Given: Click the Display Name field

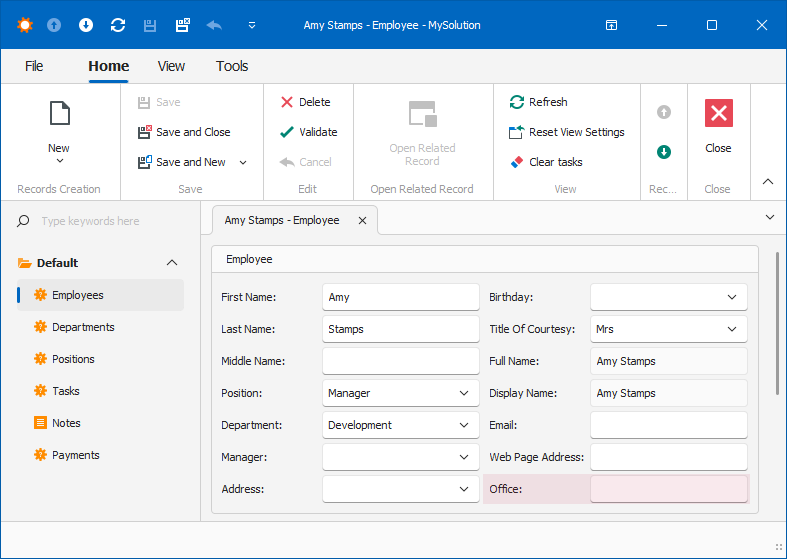Looking at the screenshot, I should pyautogui.click(x=669, y=393).
